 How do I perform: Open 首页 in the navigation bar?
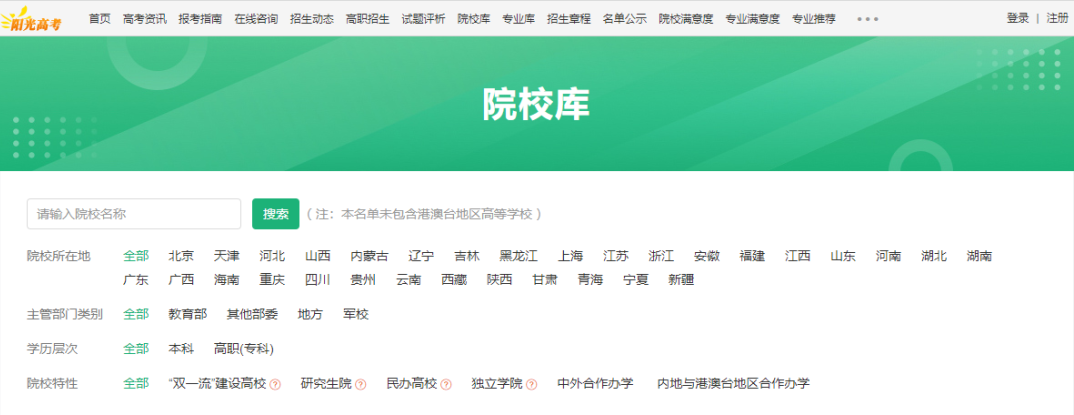click(x=99, y=18)
